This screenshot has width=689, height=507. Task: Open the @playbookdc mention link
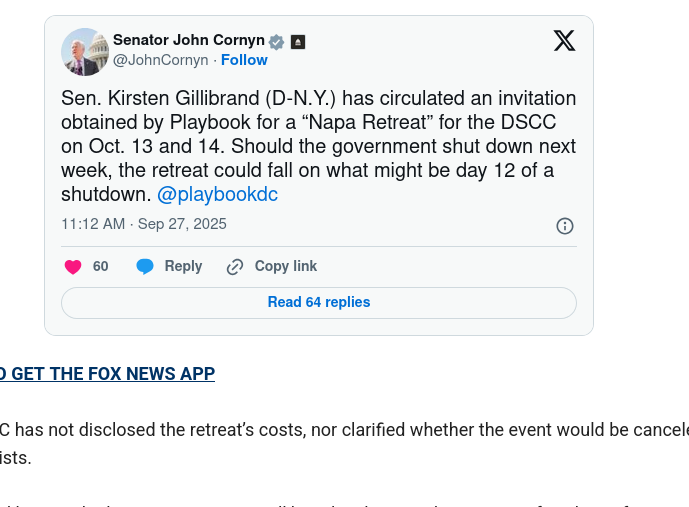[x=217, y=194]
